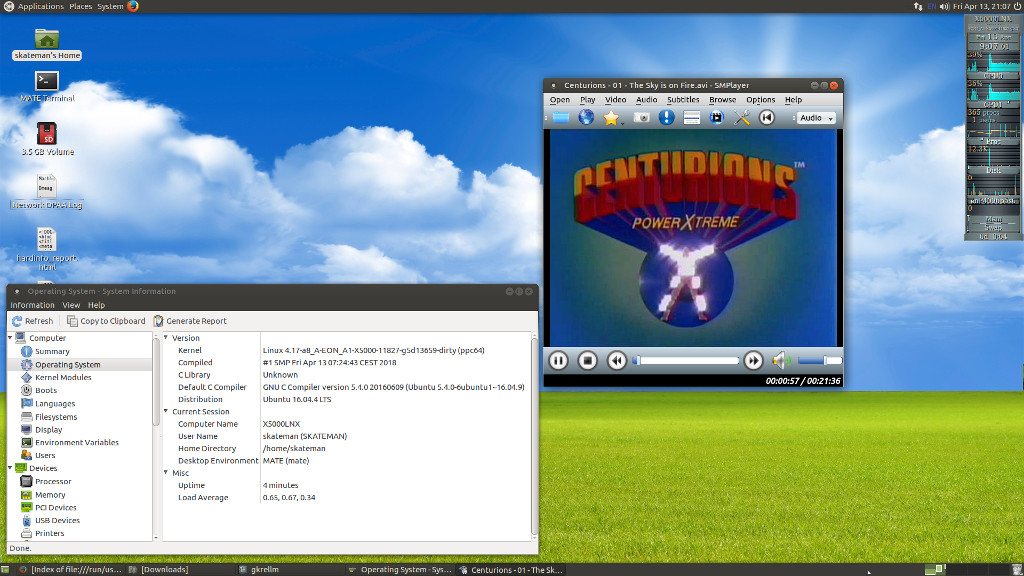Viewport: 1024px width, 576px height.
Task: Select Filesystems in the sidebar tree
Action: (56, 417)
